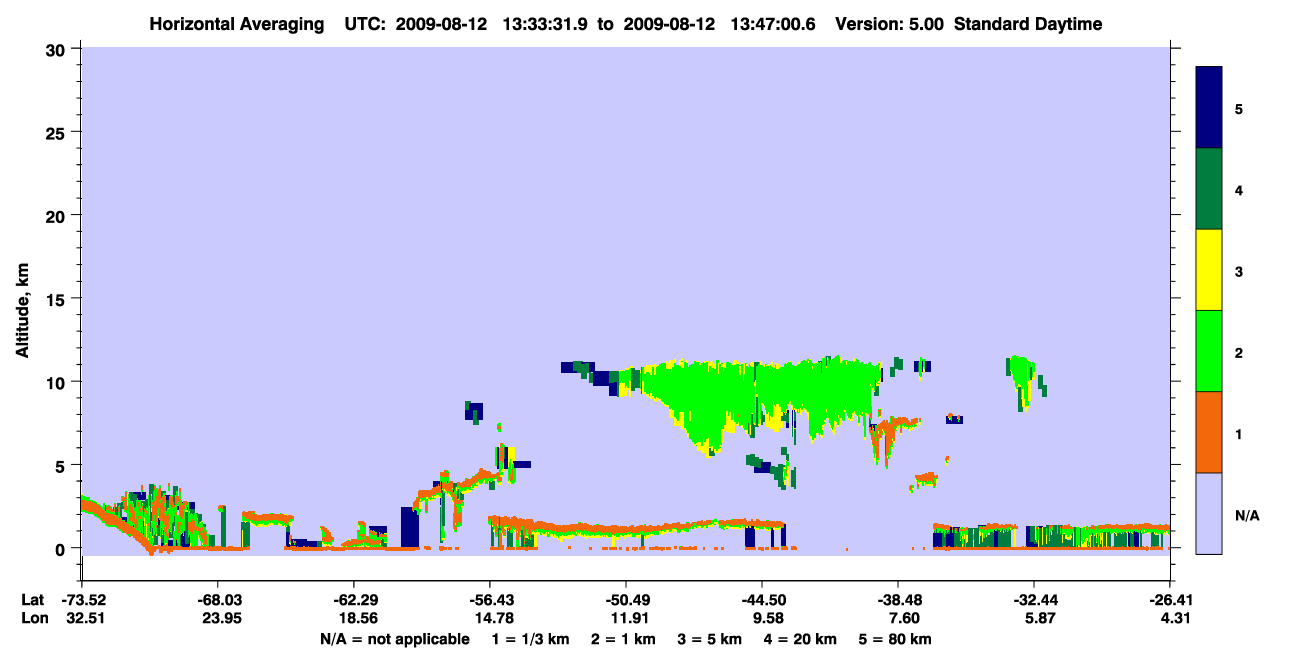Click the dark blue color bar segment labeled 5
This screenshot has width=1300, height=667.
pyautogui.click(x=1209, y=108)
